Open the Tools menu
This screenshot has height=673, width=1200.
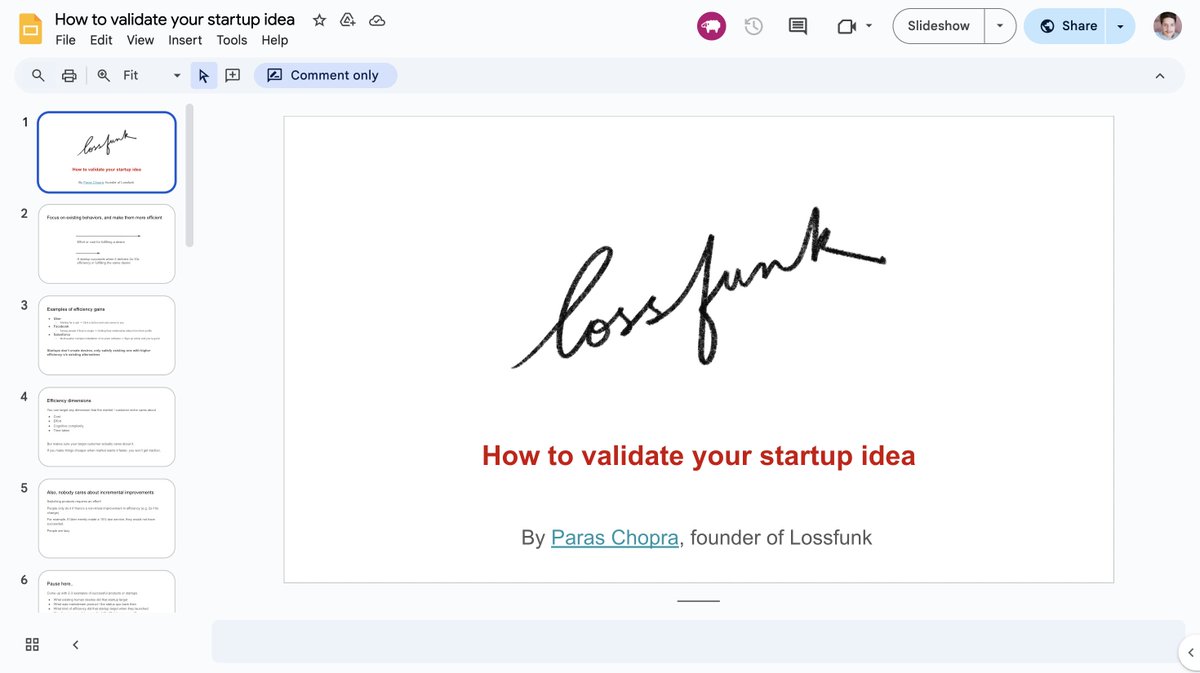(232, 40)
